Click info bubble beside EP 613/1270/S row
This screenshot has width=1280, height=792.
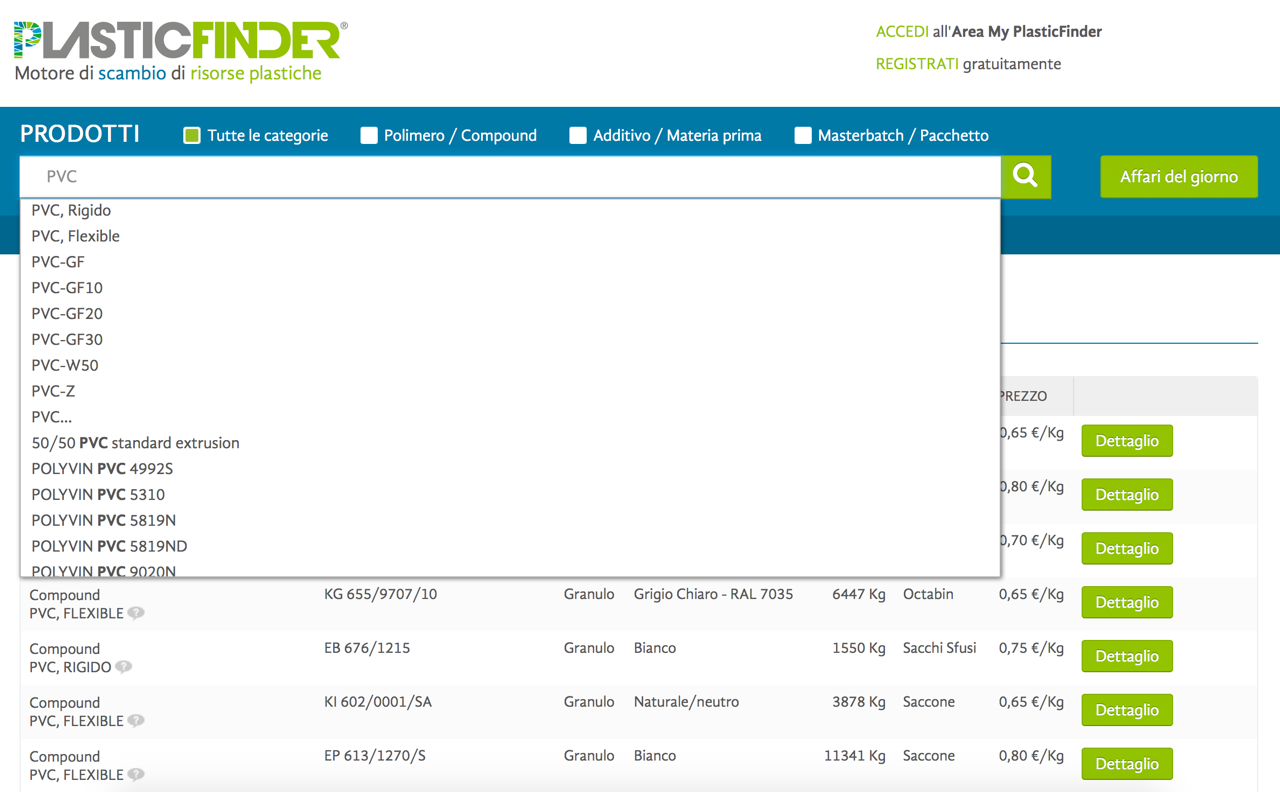pos(136,775)
